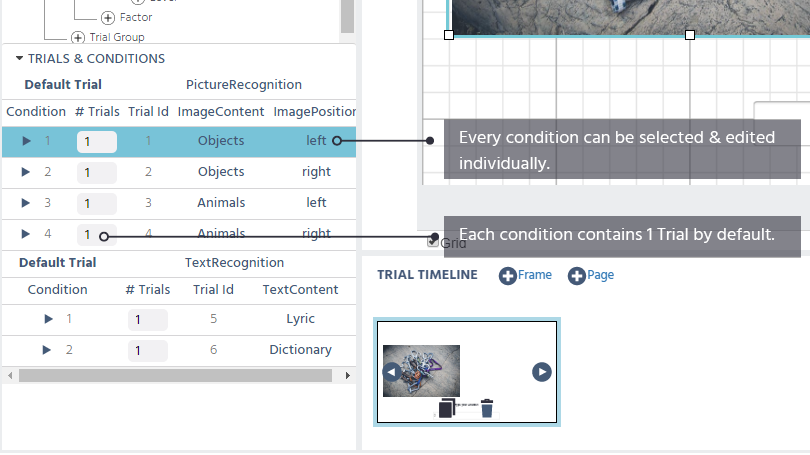Click the trash icon to delete frame
The width and height of the screenshot is (810, 455).
487,408
